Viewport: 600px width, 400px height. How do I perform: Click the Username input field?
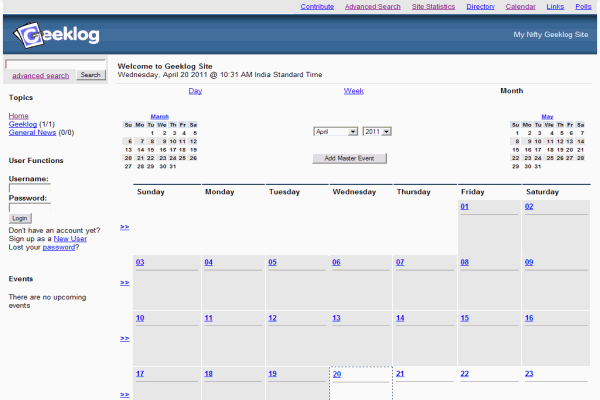(30, 188)
